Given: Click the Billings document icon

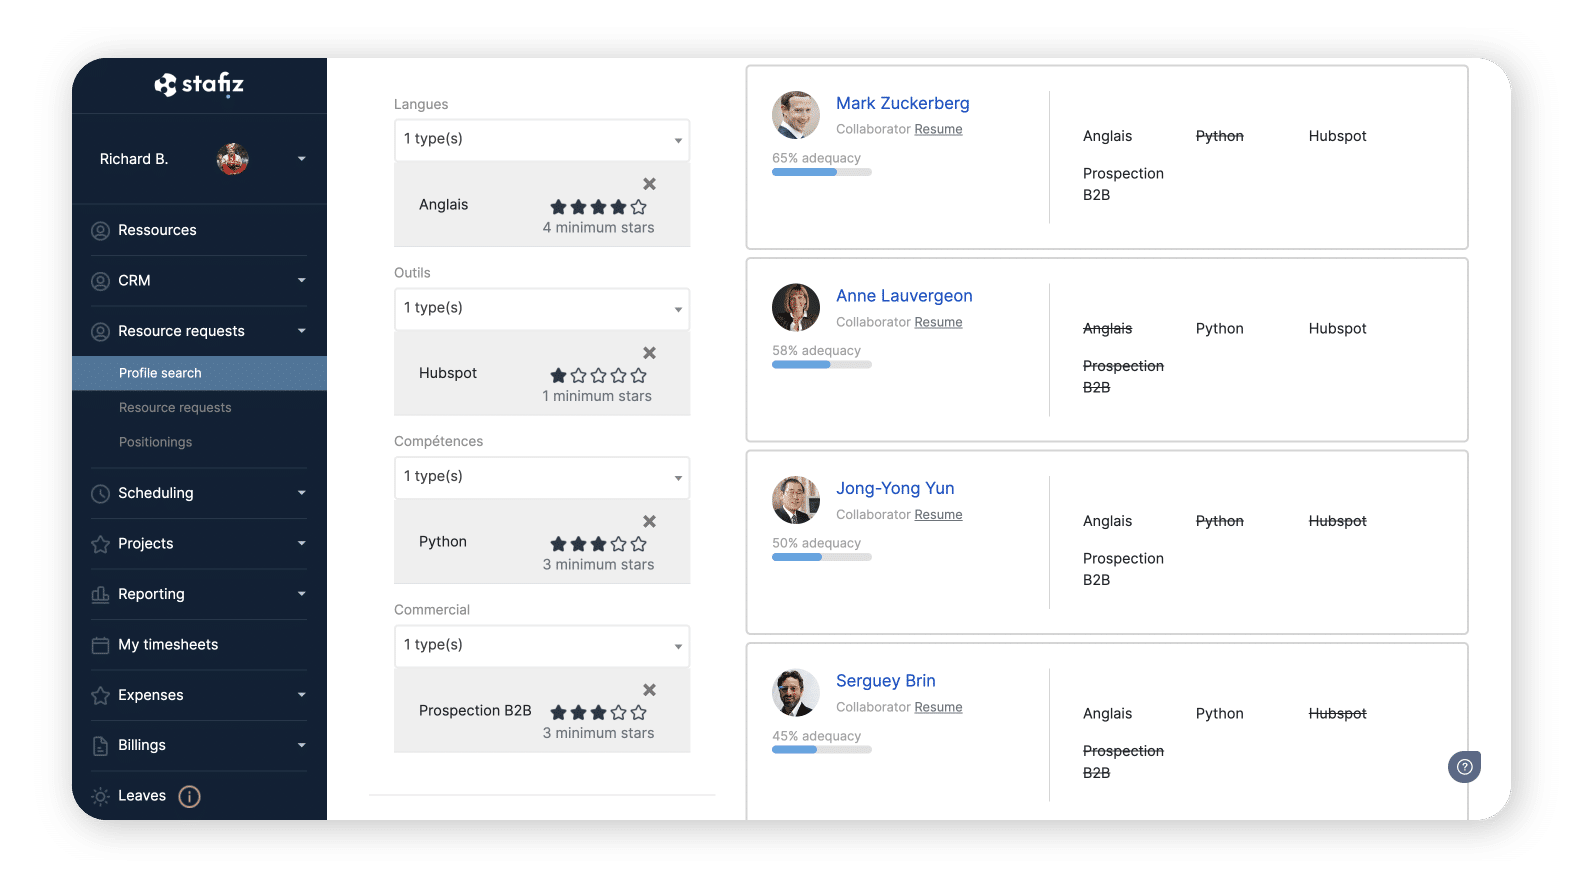Looking at the screenshot, I should [x=100, y=746].
